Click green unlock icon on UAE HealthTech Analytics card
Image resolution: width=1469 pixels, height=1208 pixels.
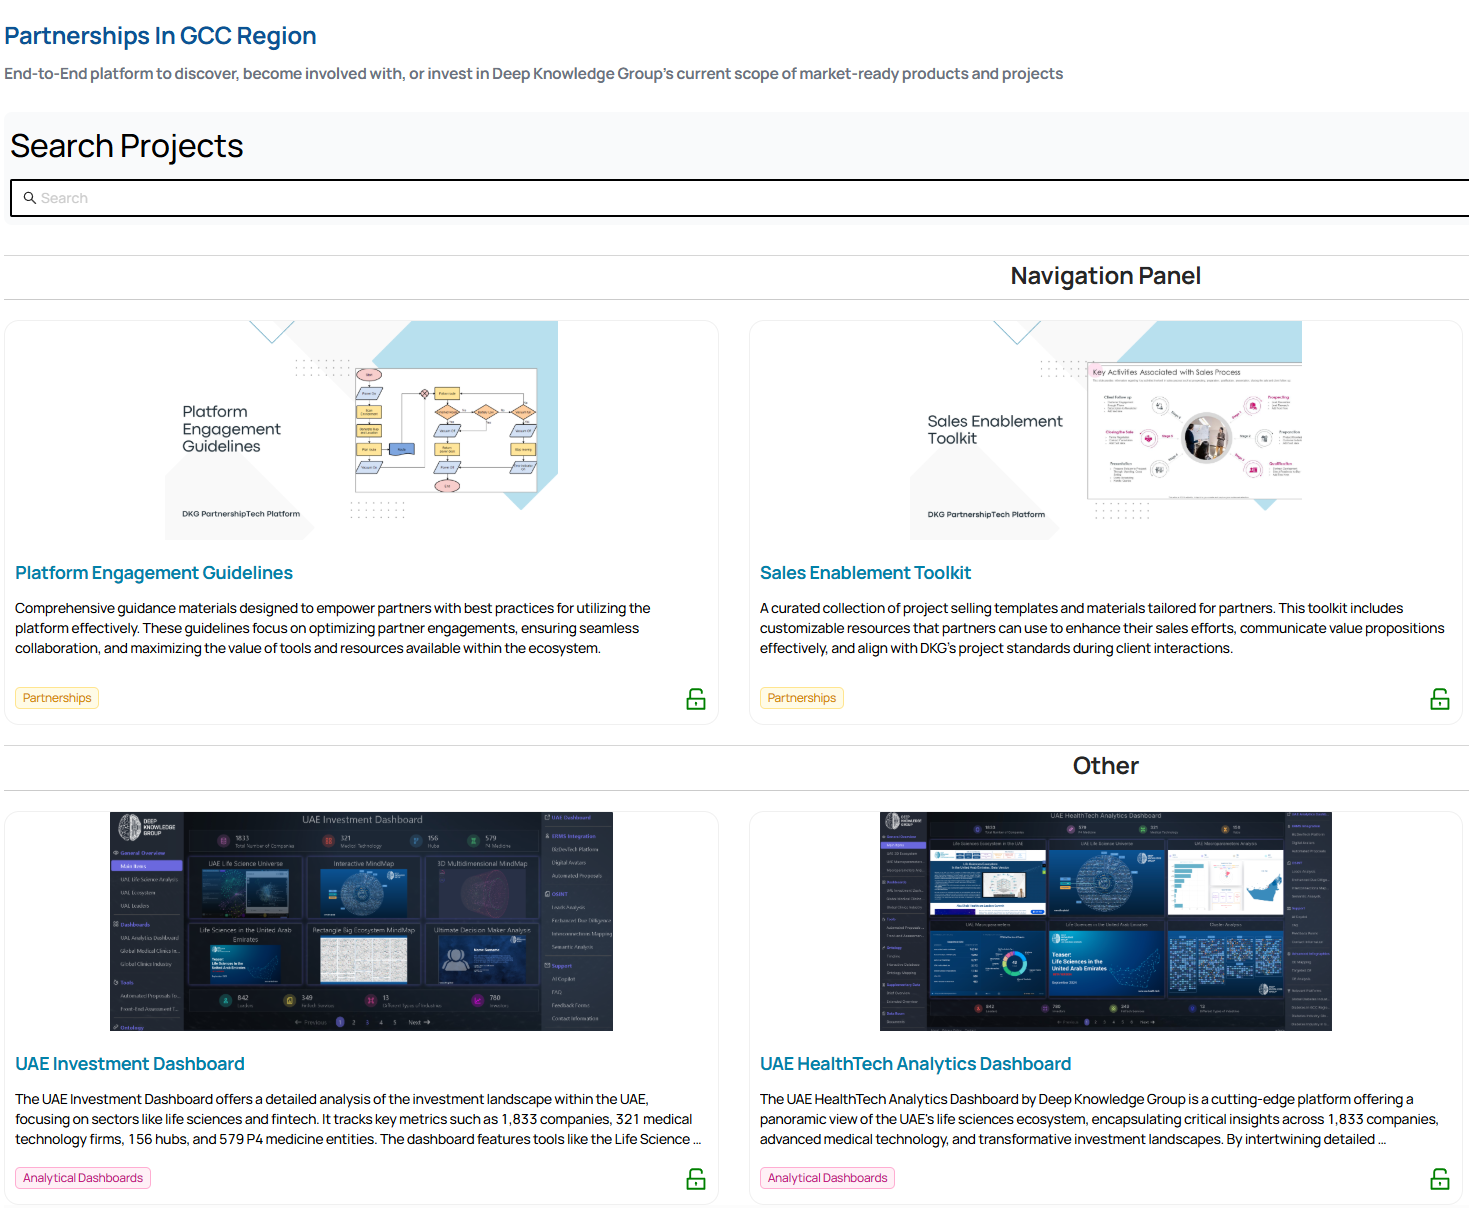[1440, 1179]
